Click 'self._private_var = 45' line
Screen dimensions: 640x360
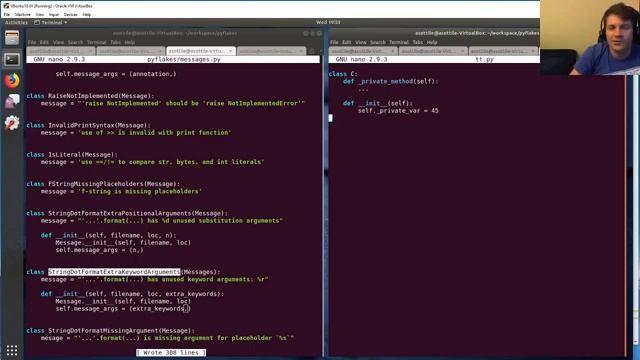(x=398, y=111)
